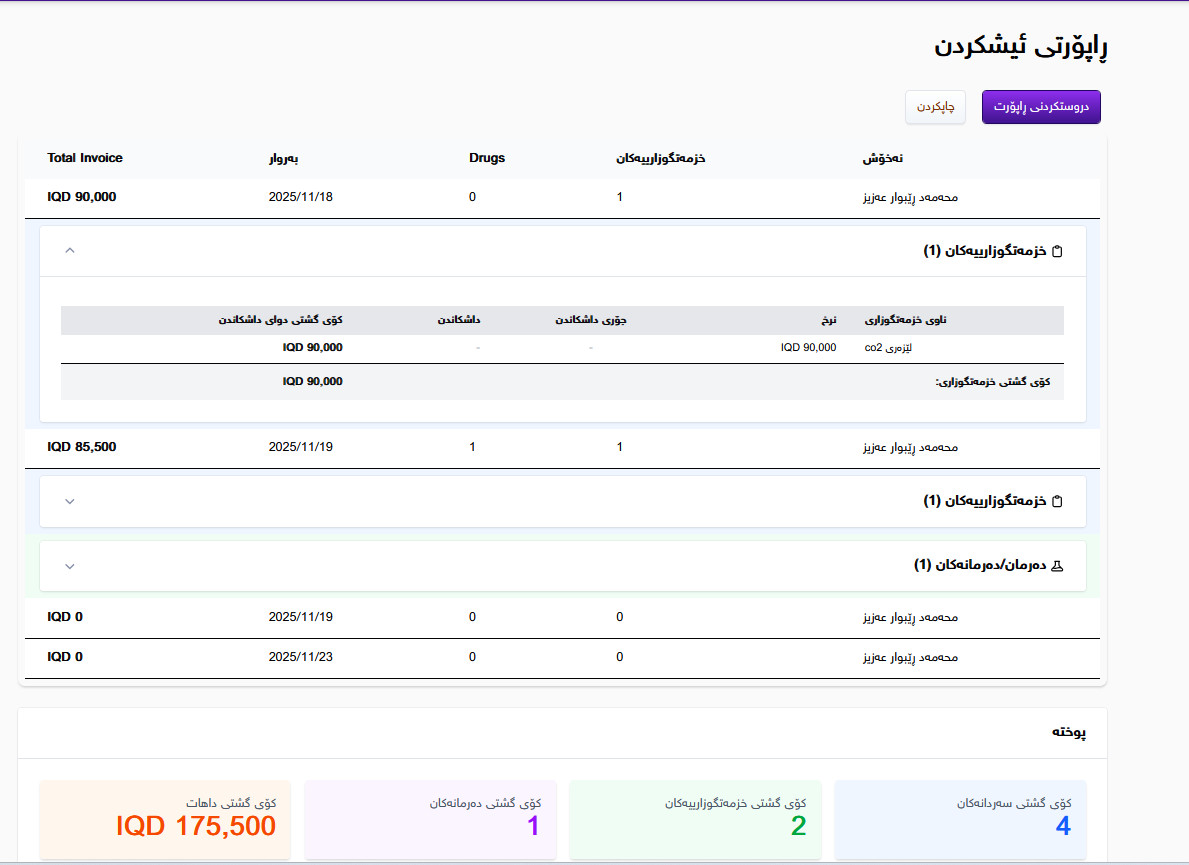Click the clipboard icon of the second خزمەتگوزارییەکان (1) panel
This screenshot has height=865, width=1189.
tap(1058, 501)
